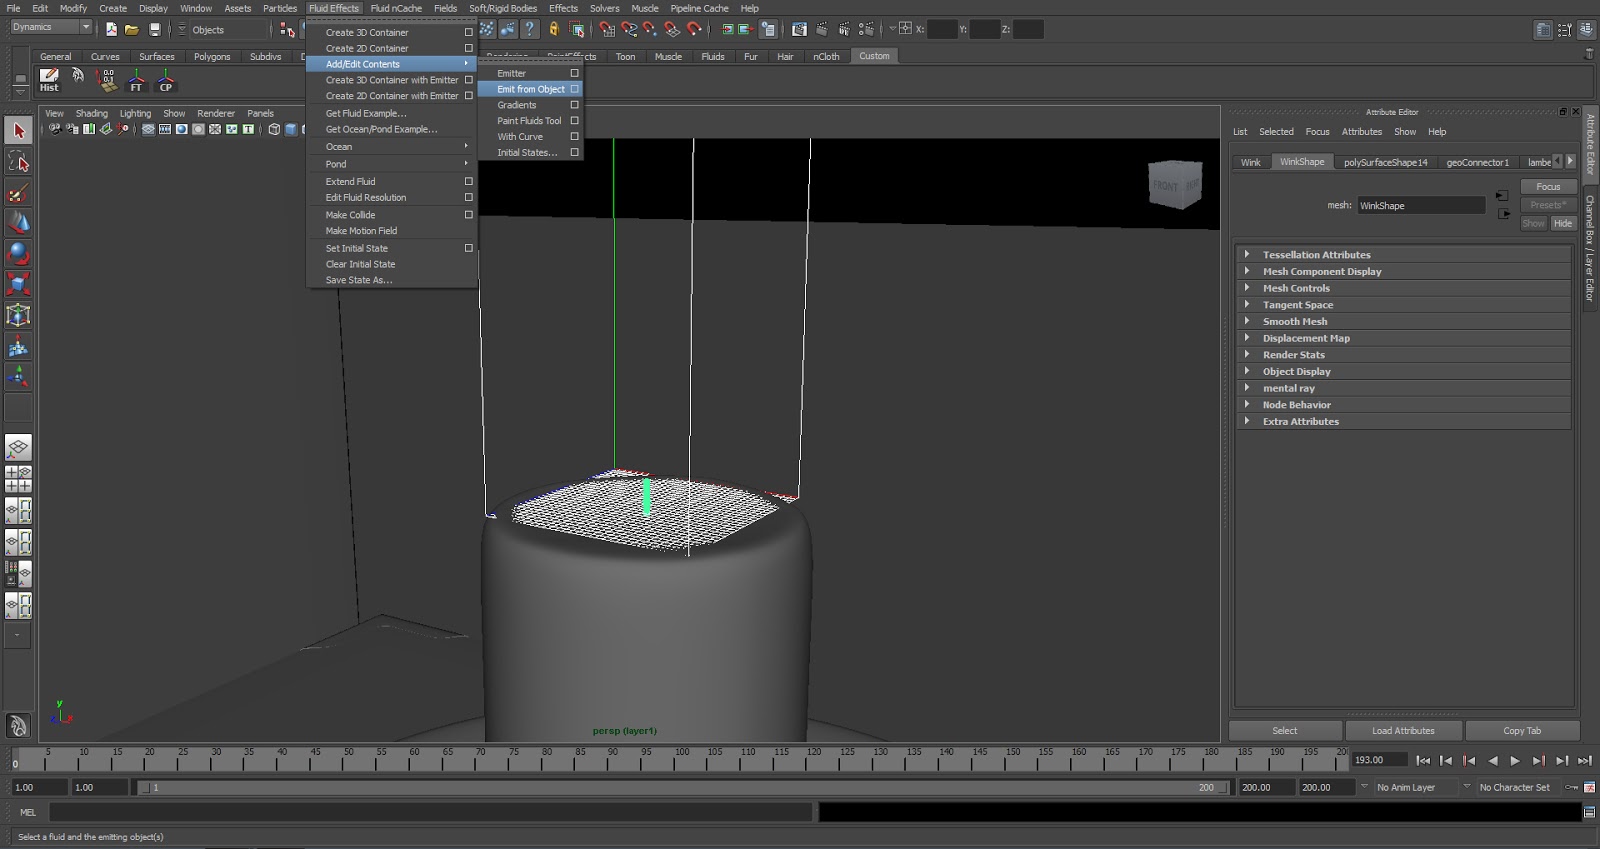Toggle the safe action display
Screen dimensions: 1600x849
[232, 129]
